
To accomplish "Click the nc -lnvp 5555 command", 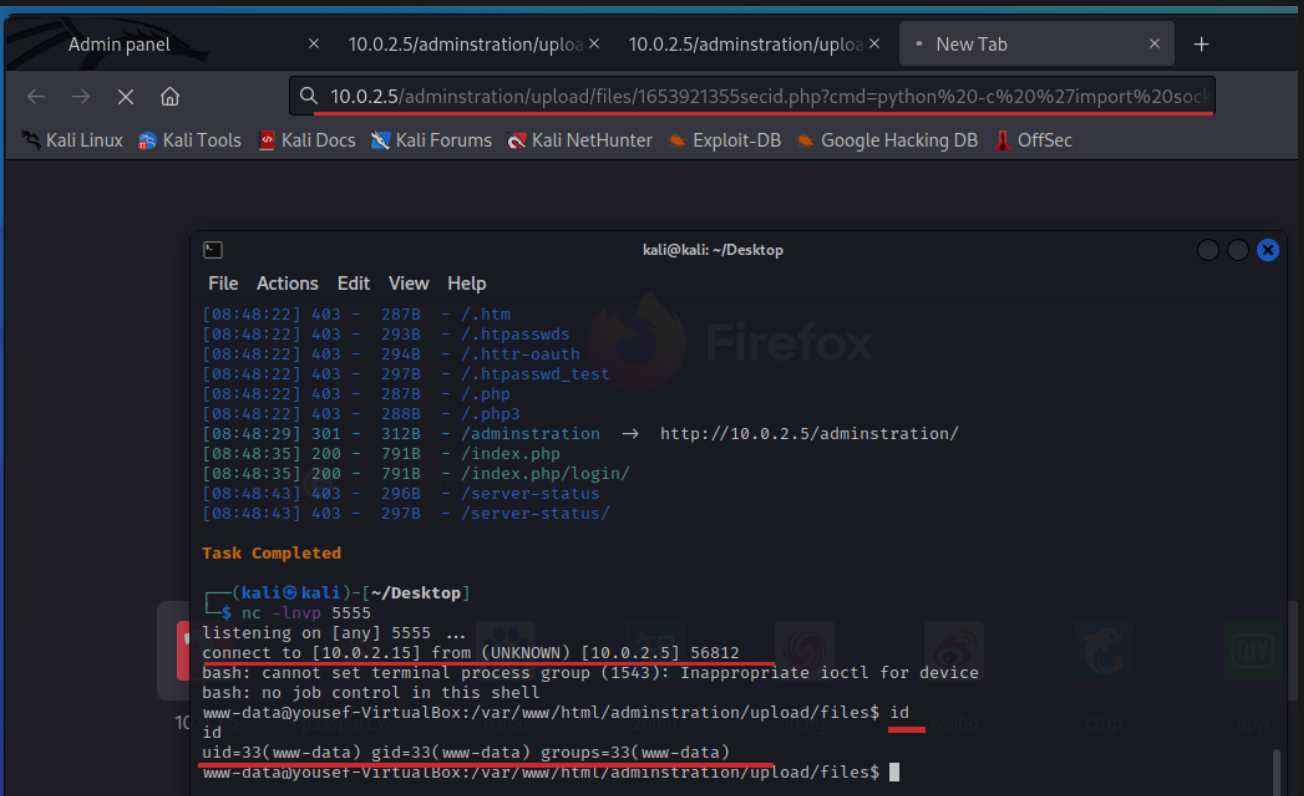I will coord(306,613).
